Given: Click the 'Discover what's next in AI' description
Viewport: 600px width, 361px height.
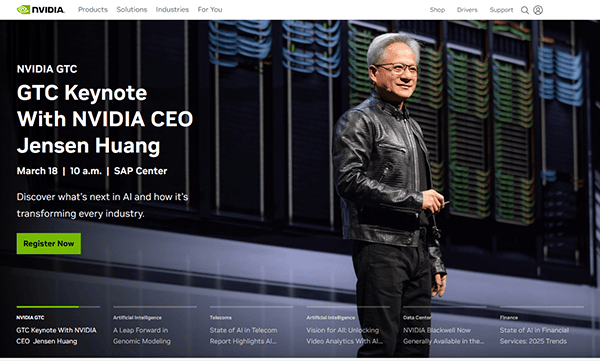Looking at the screenshot, I should (x=102, y=205).
